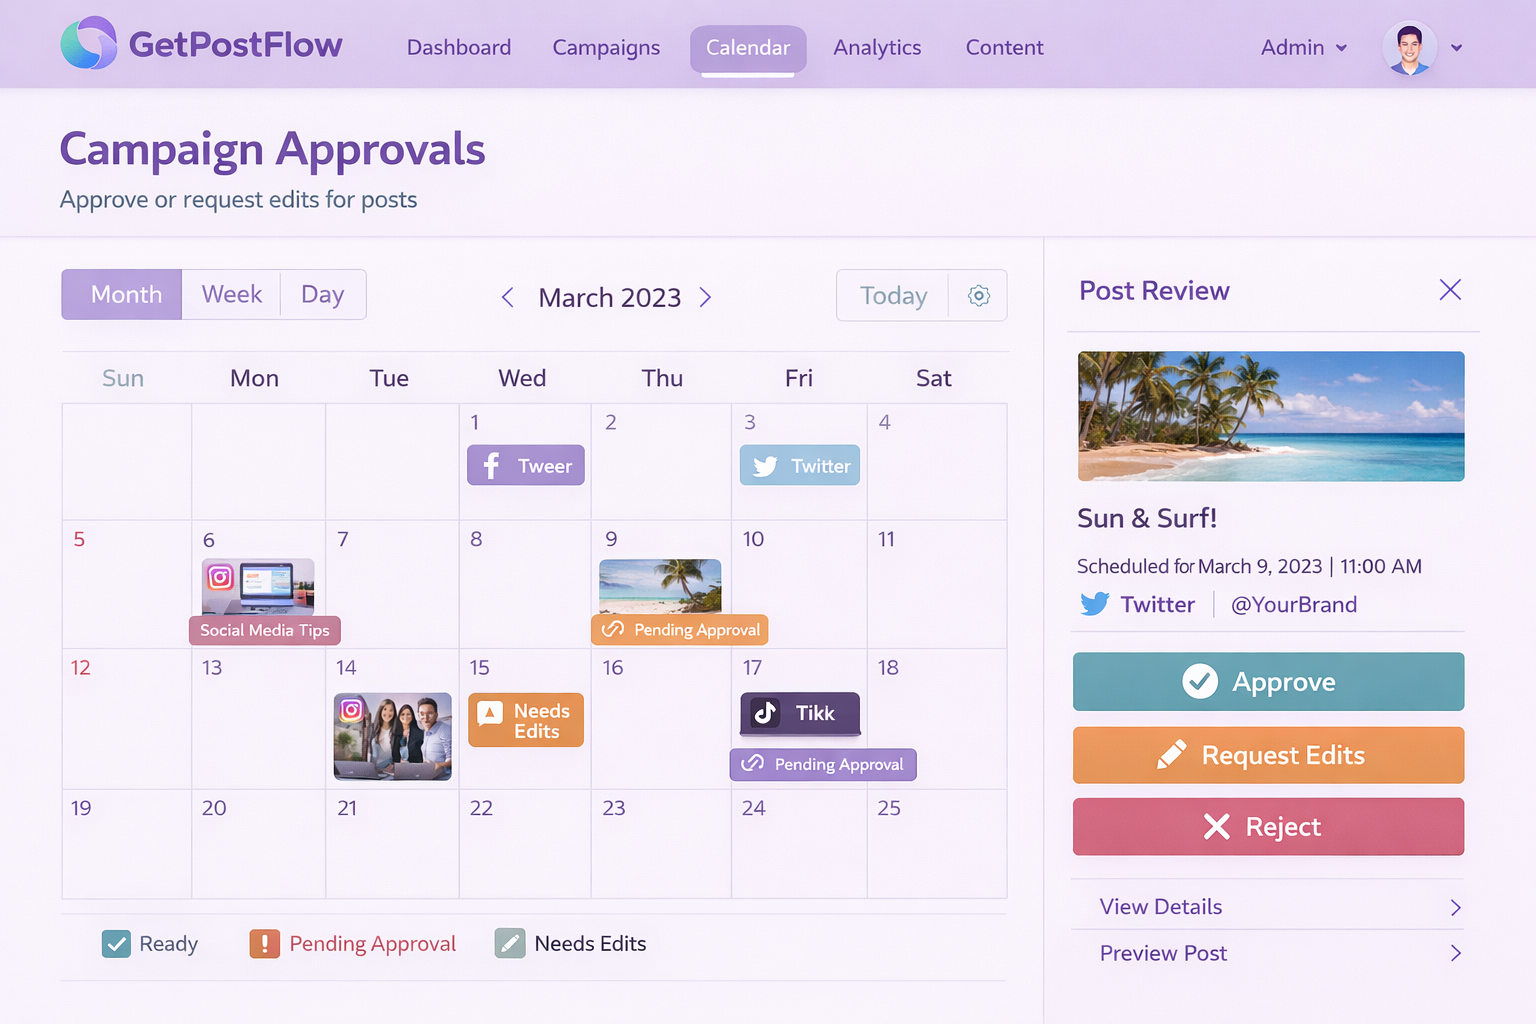The image size is (1536, 1024).
Task: Expand the profile avatar menu
Action: click(x=1410, y=47)
